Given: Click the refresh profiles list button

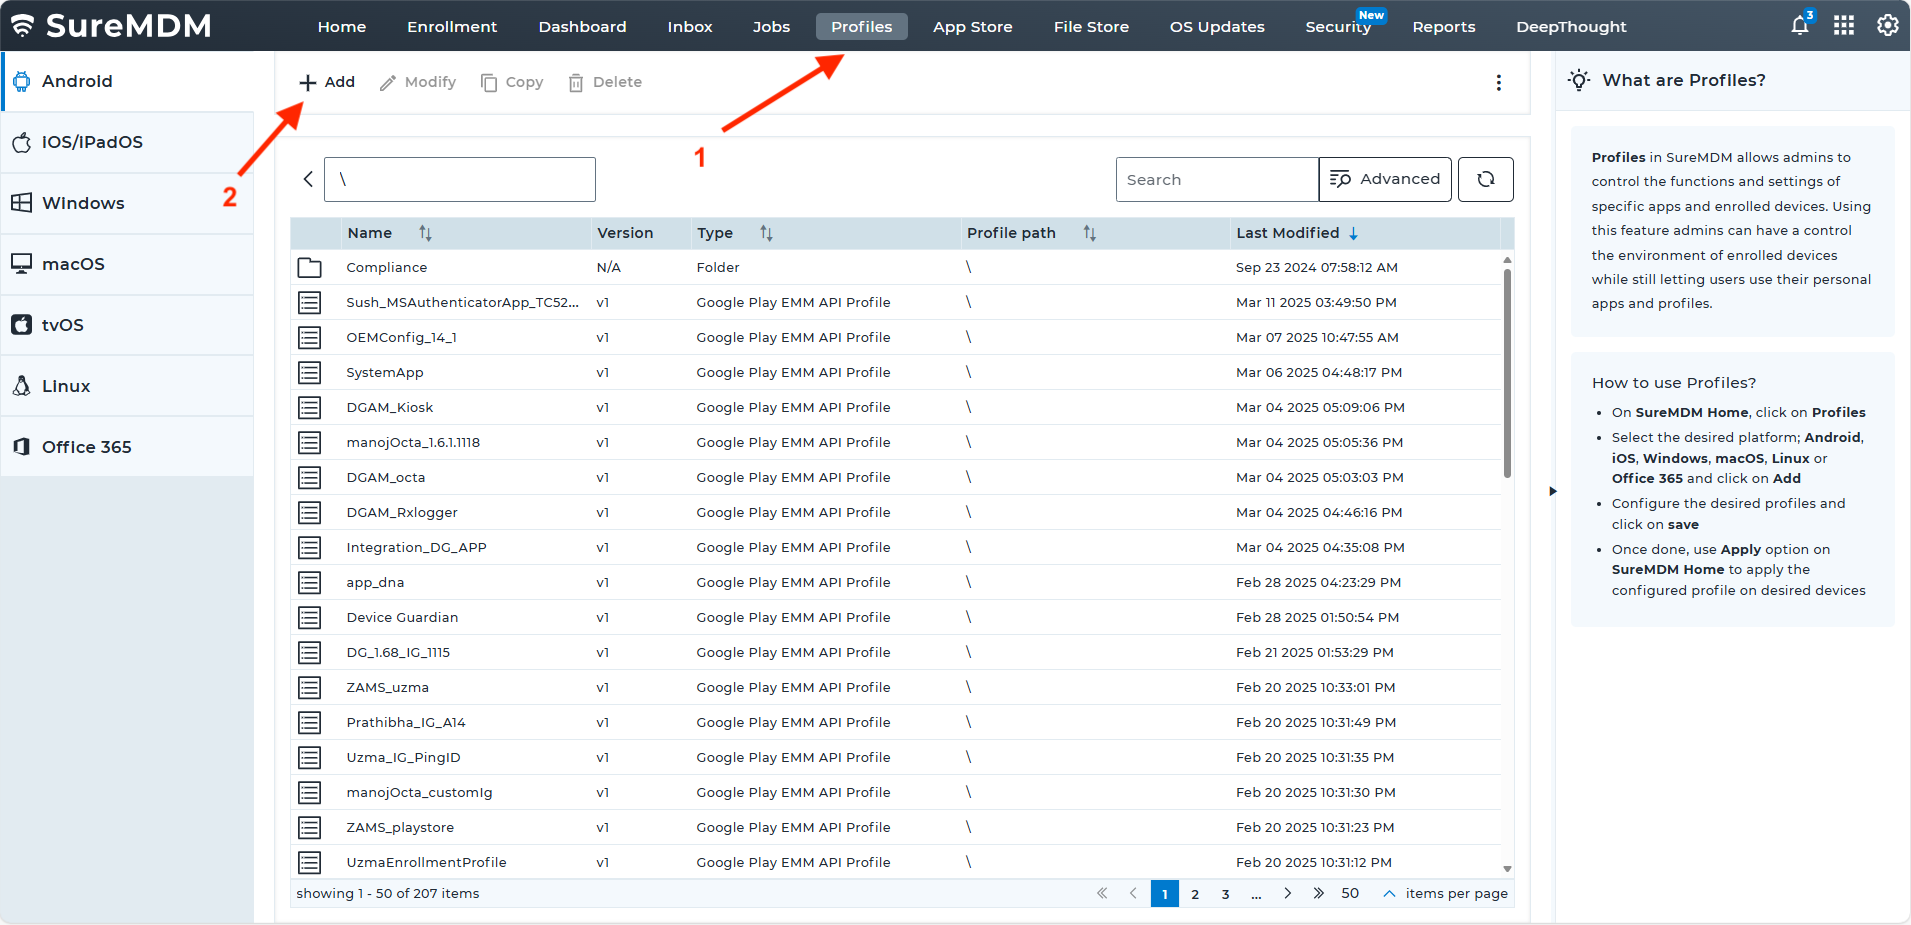Looking at the screenshot, I should [1485, 179].
